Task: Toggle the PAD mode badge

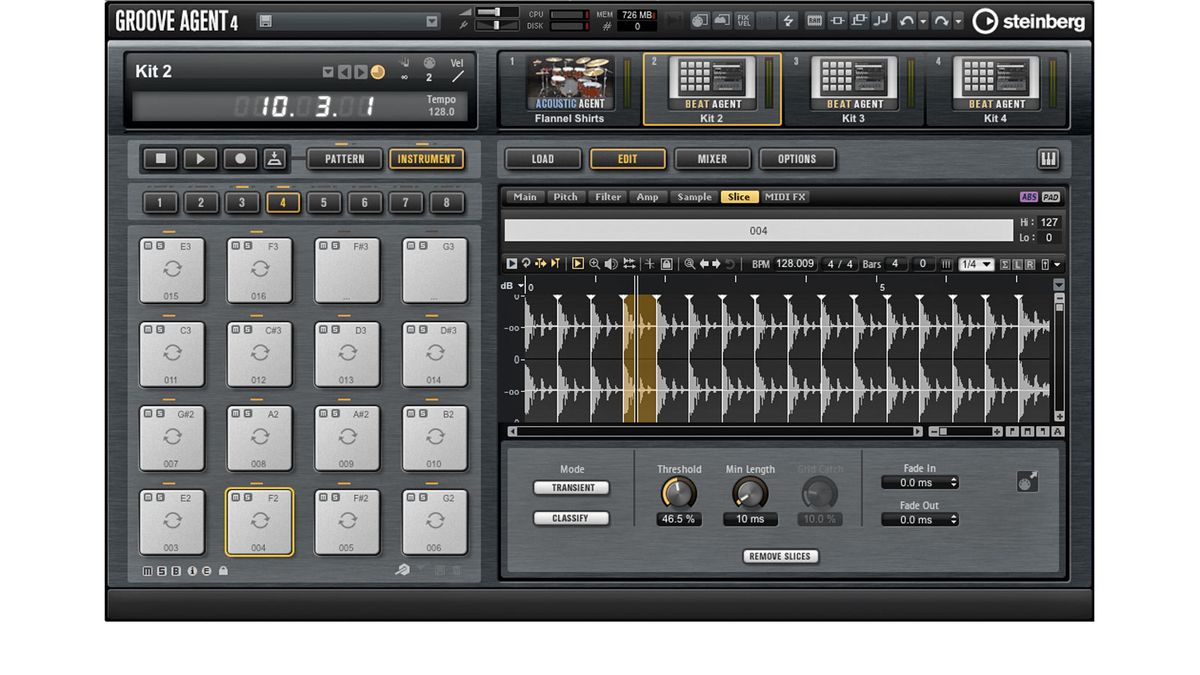Action: [x=1051, y=197]
